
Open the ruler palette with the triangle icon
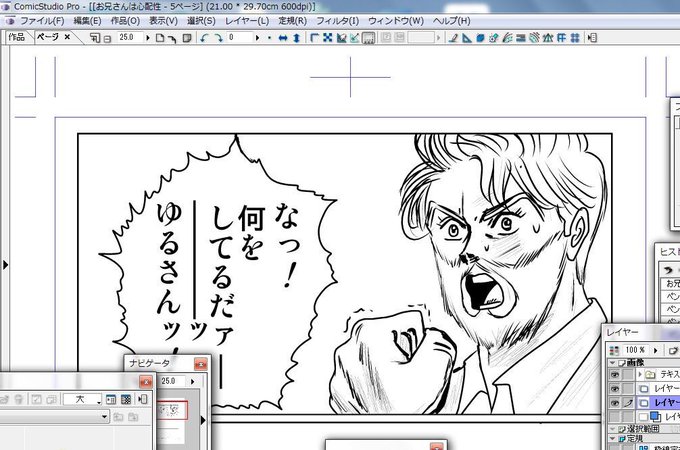(x=467, y=38)
